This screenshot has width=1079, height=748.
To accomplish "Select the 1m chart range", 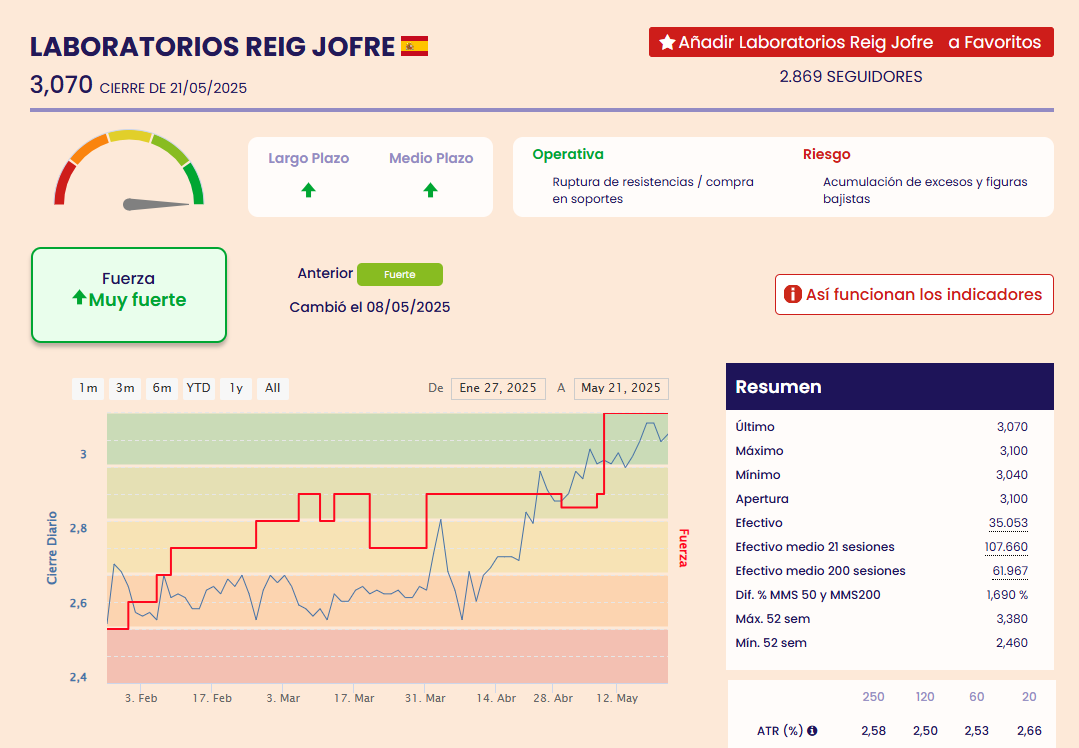I will [88, 388].
